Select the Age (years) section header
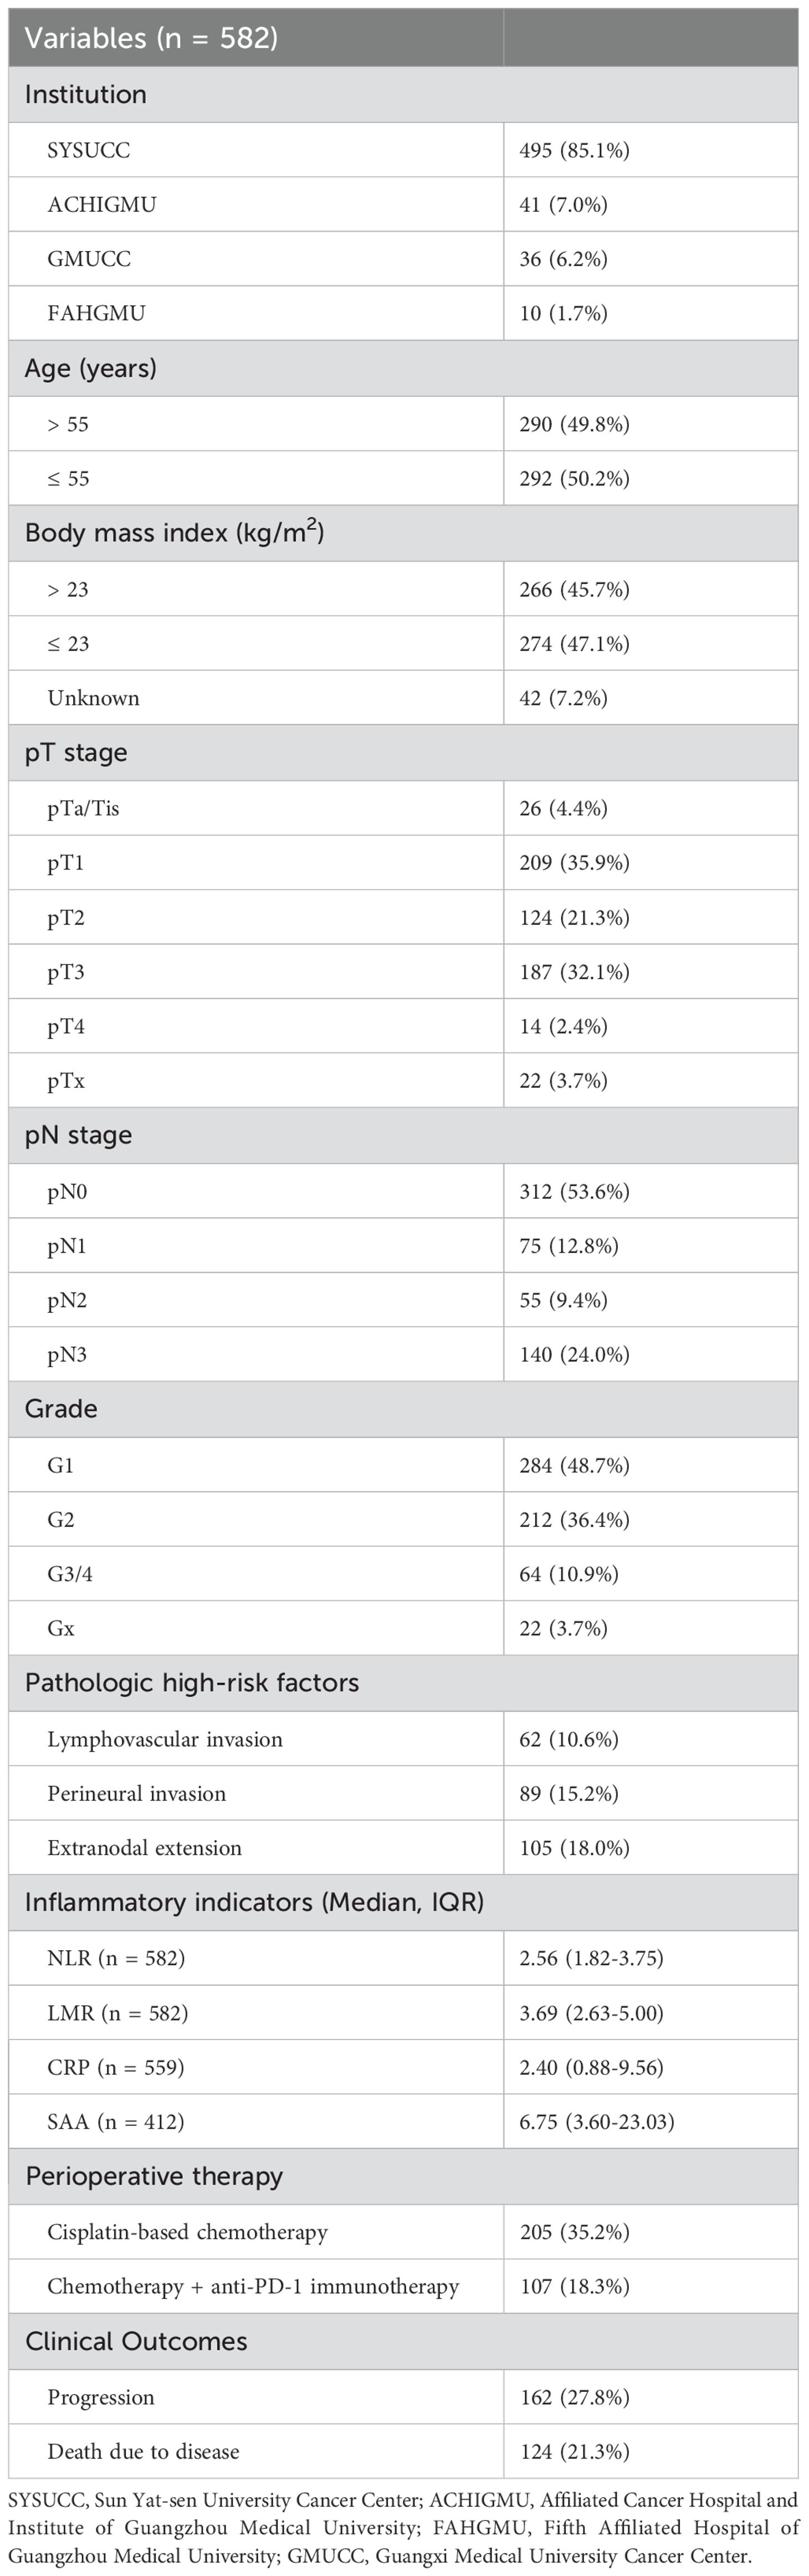The image size is (809, 2576). 91,369
